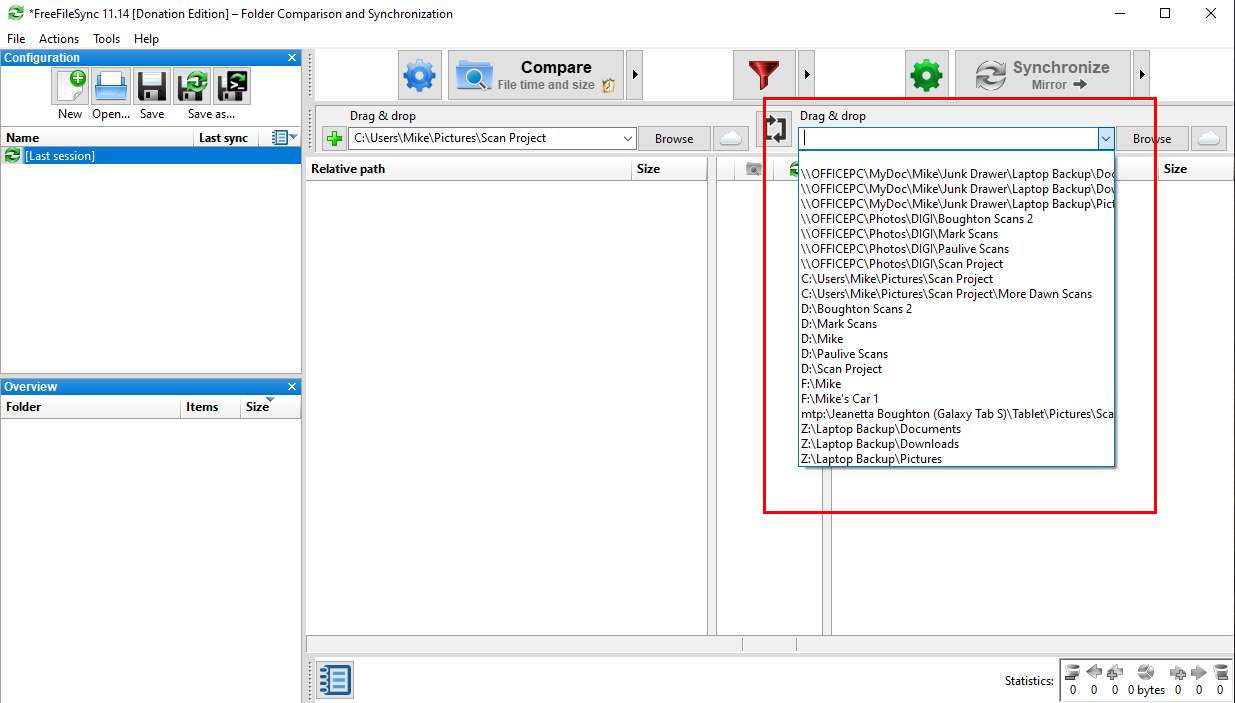Image resolution: width=1235 pixels, height=703 pixels.
Task: Select \\OFFICEPC\Photos\DIGI\Paulive Scans path
Action: coord(956,249)
